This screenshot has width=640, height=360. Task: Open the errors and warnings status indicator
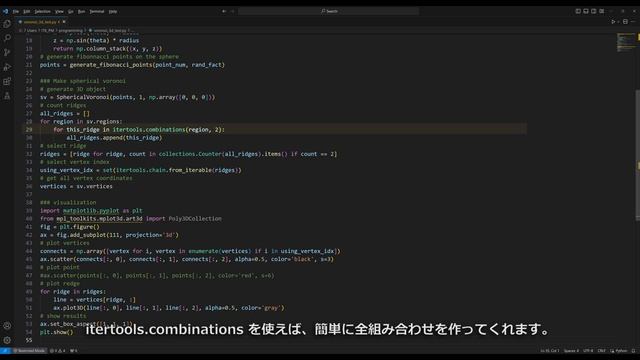point(58,351)
